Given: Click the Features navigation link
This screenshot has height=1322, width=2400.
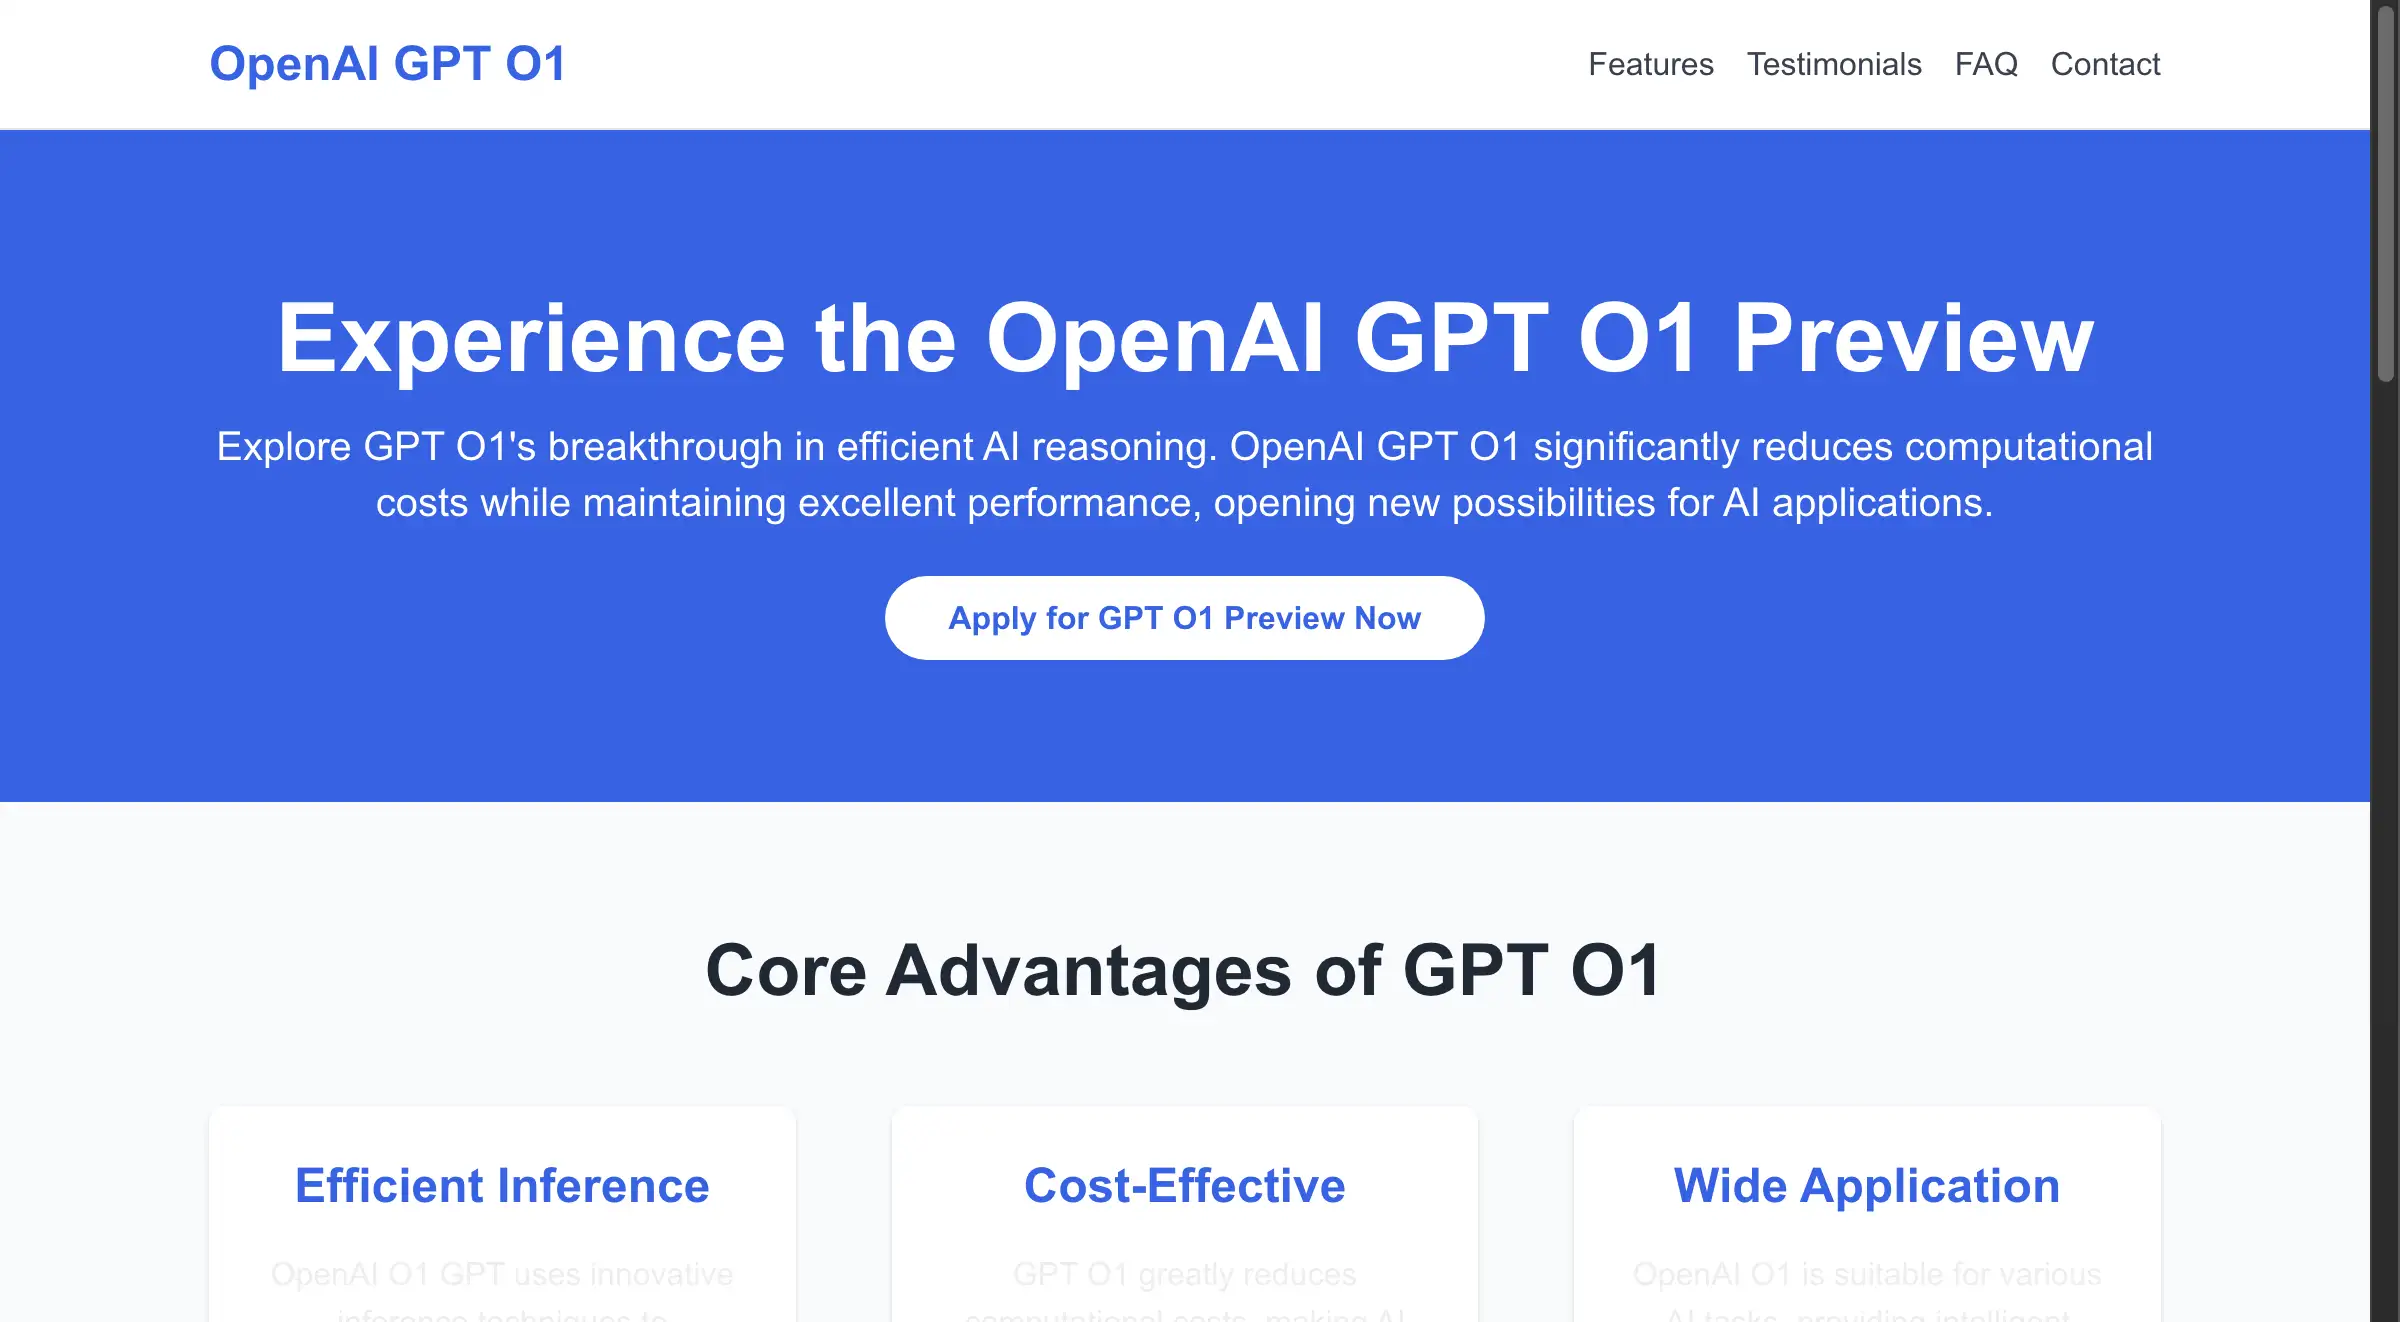Looking at the screenshot, I should [1650, 63].
